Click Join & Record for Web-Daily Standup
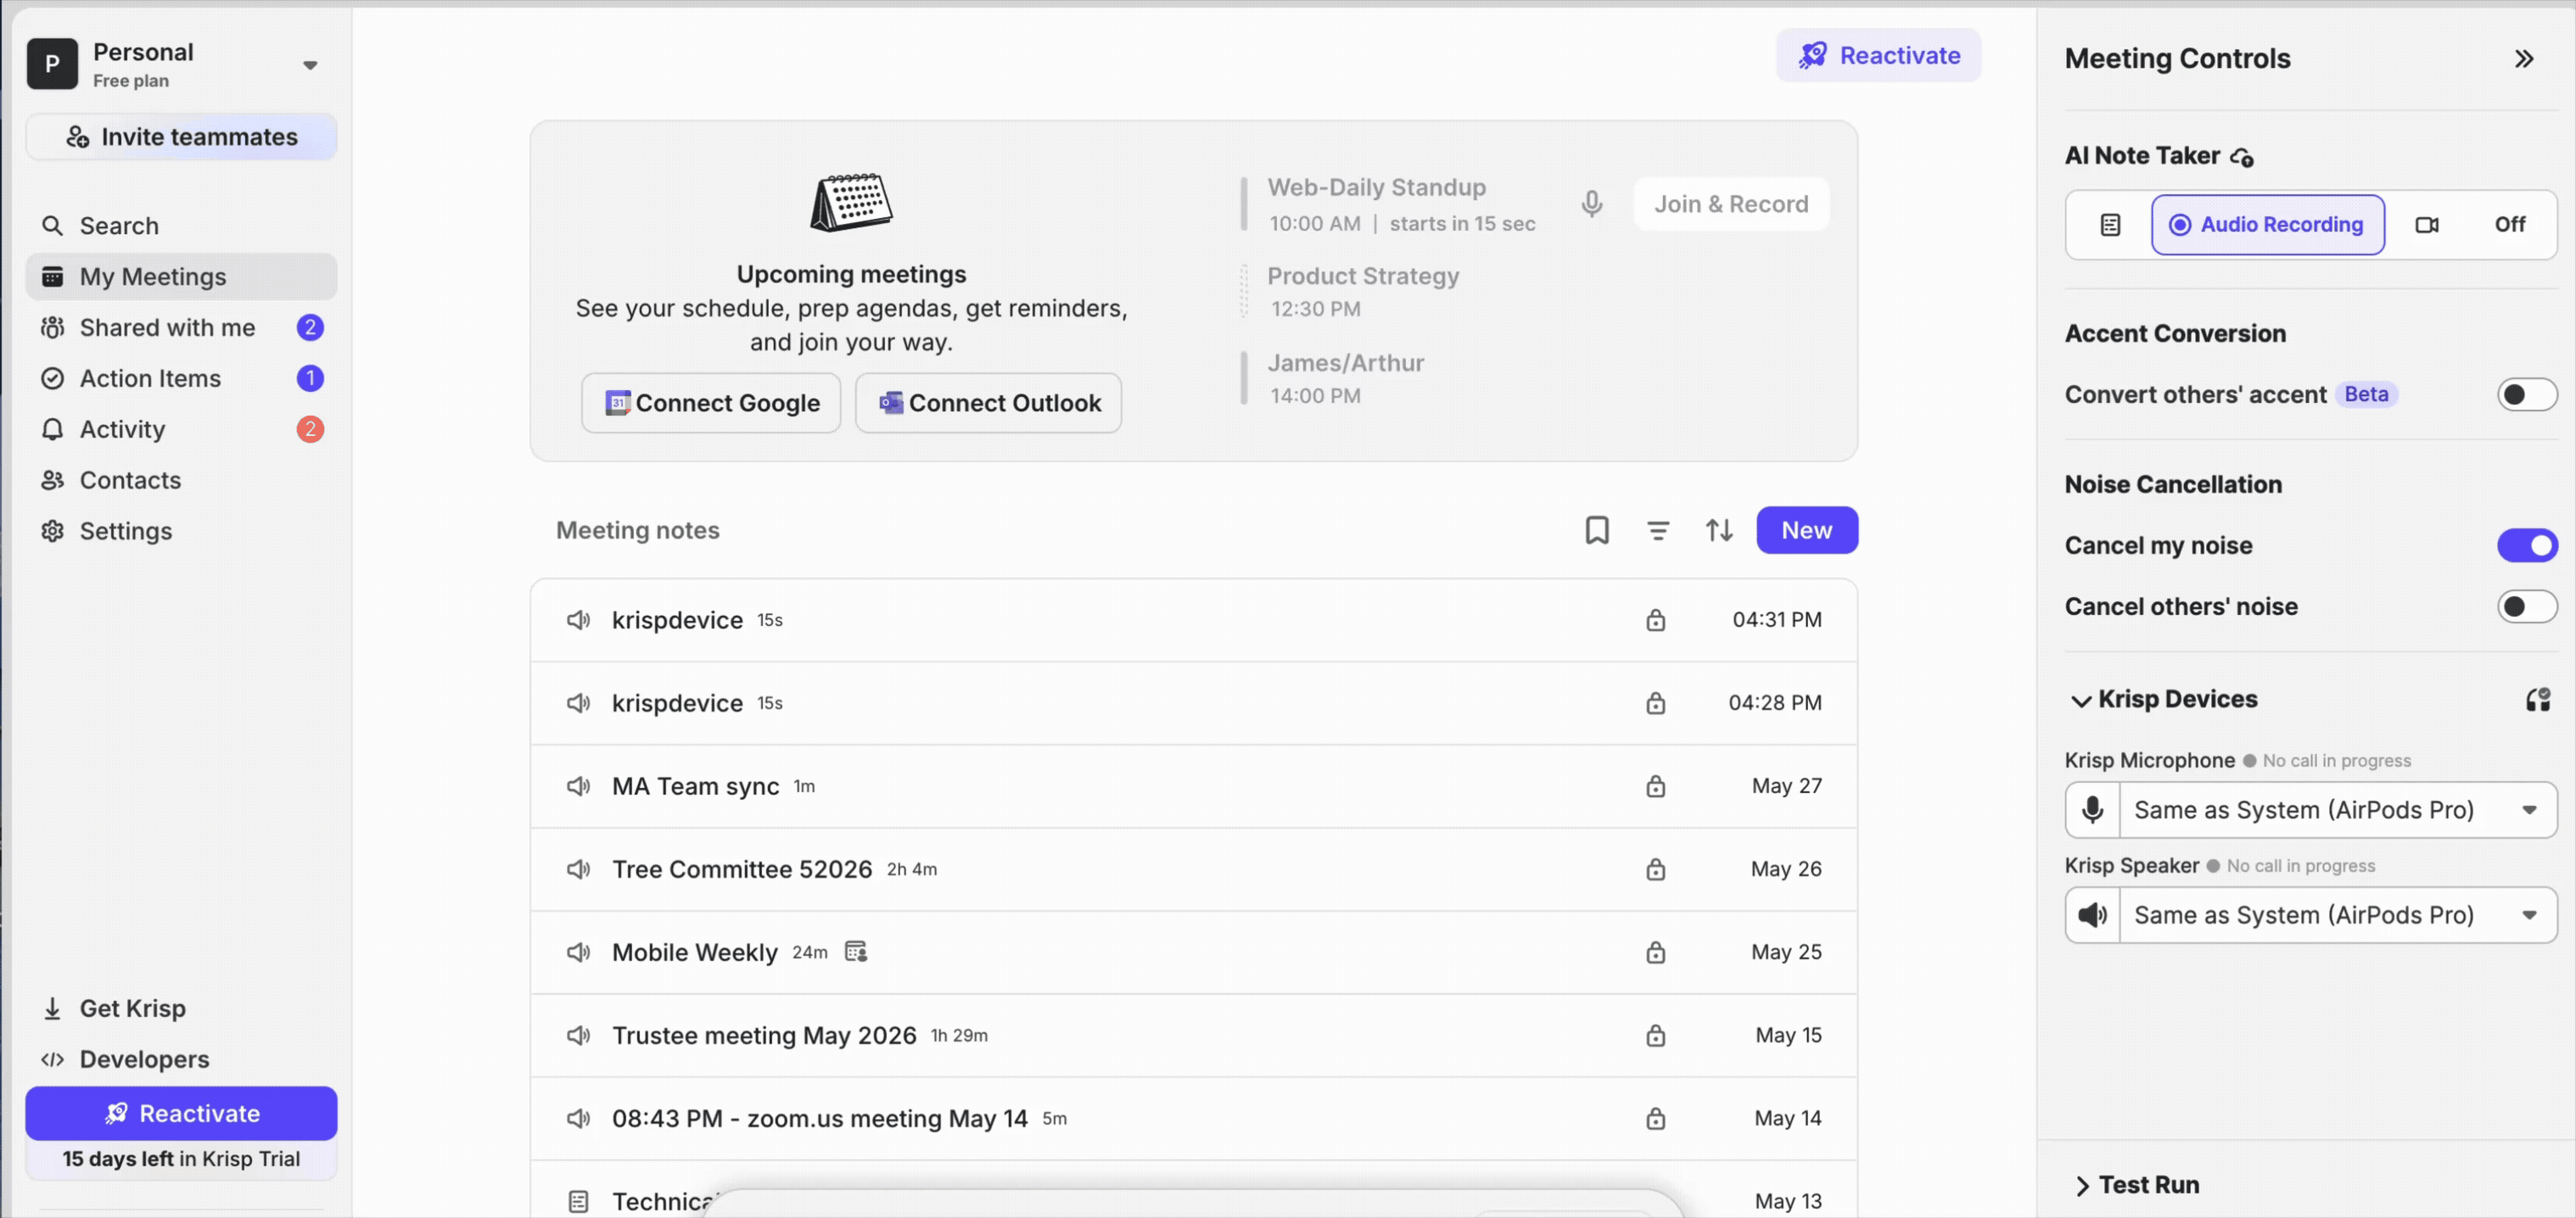 [x=1731, y=204]
